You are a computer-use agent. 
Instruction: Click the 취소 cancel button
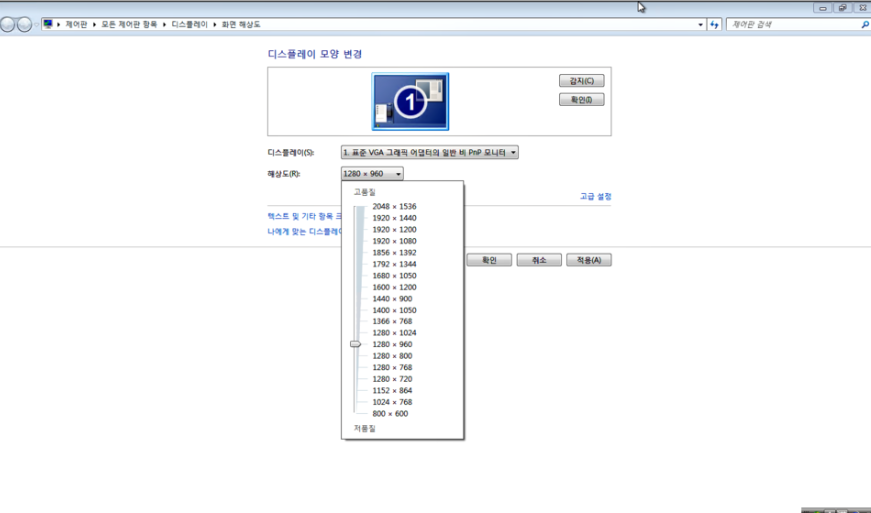point(539,260)
